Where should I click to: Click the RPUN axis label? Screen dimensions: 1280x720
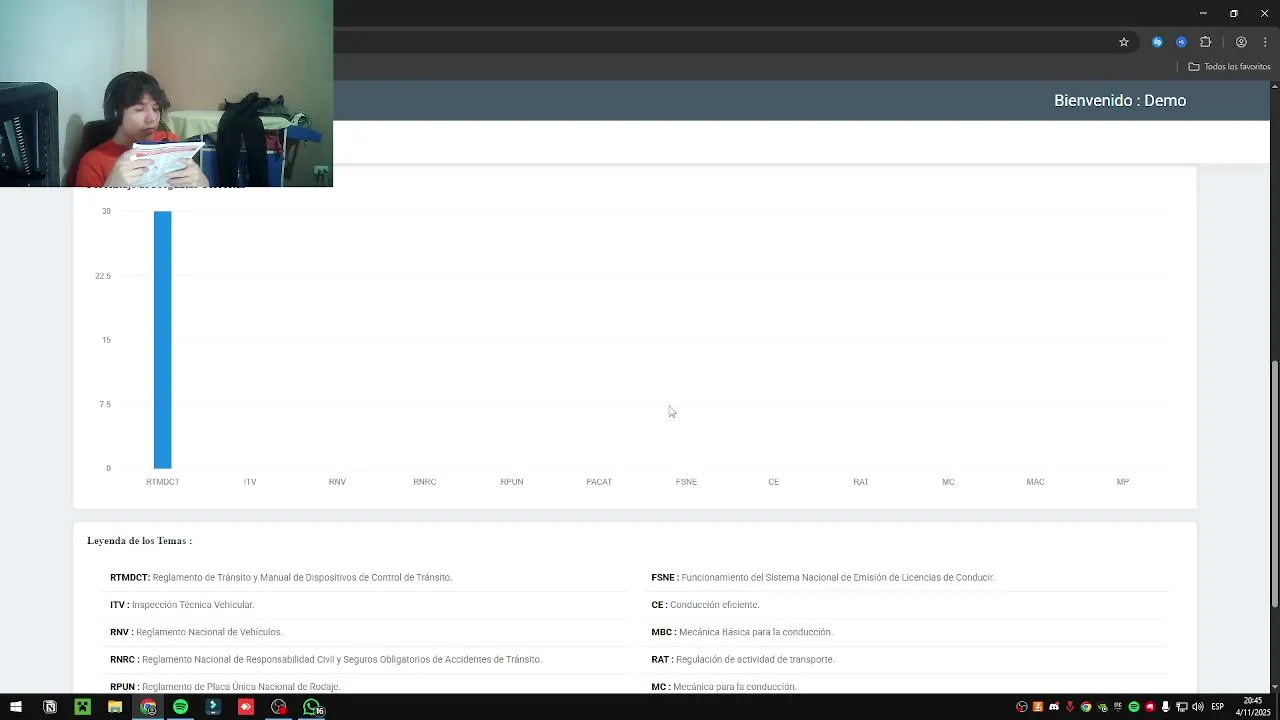point(512,482)
